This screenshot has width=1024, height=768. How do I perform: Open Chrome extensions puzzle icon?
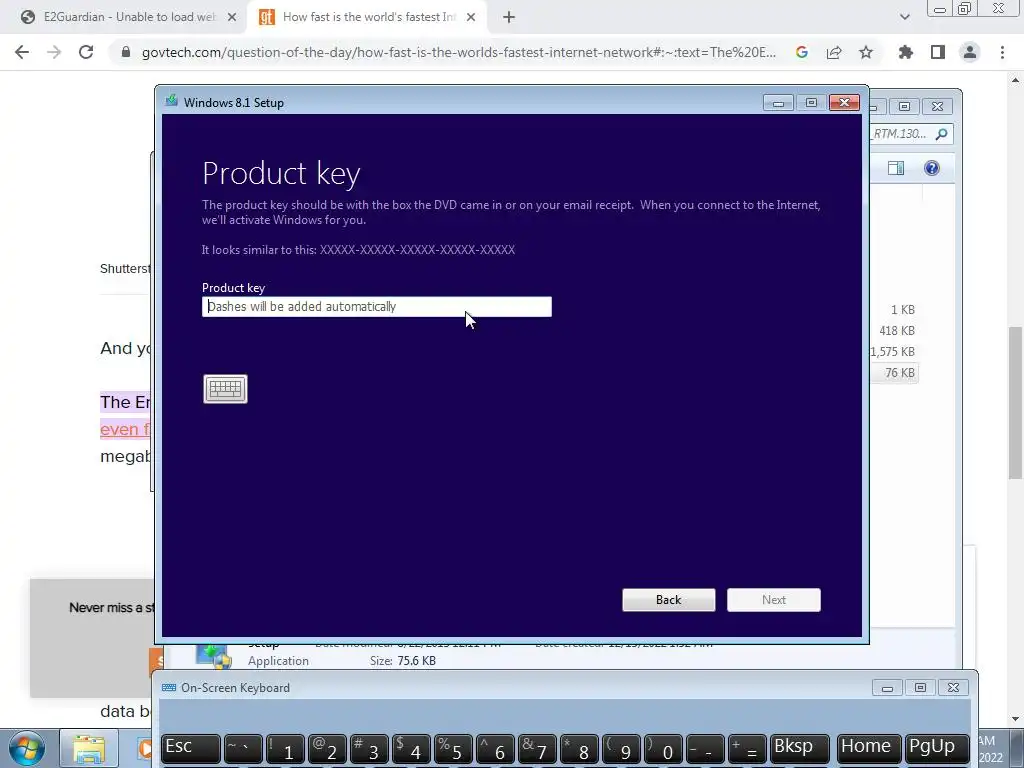click(x=906, y=52)
